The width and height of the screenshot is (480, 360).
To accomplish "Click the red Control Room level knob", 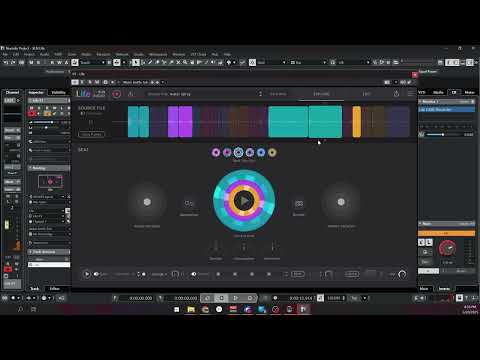I will 447,248.
